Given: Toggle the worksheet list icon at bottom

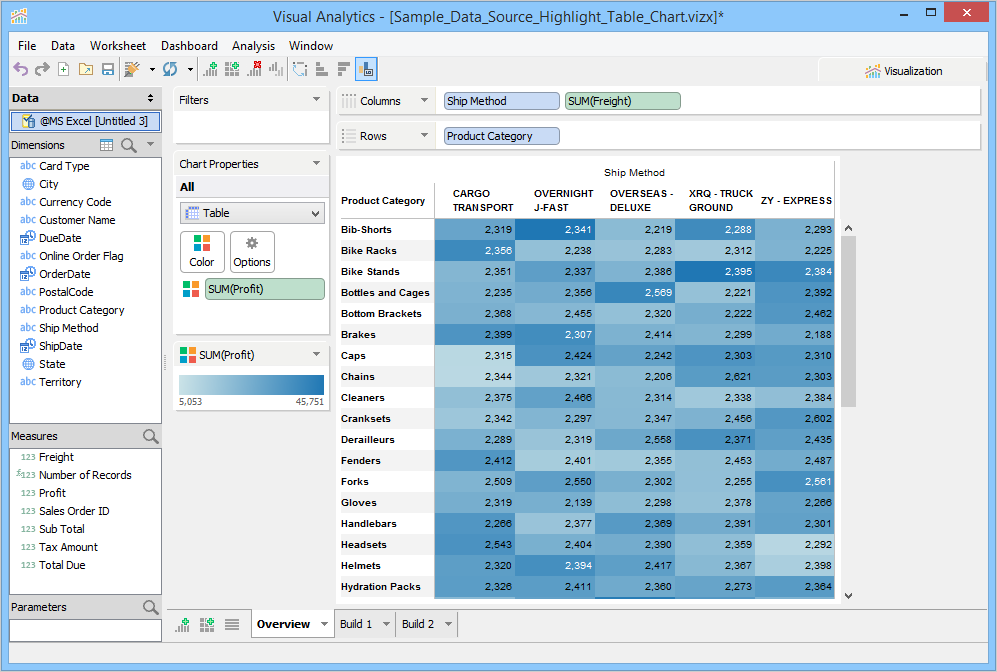Looking at the screenshot, I should (x=232, y=624).
